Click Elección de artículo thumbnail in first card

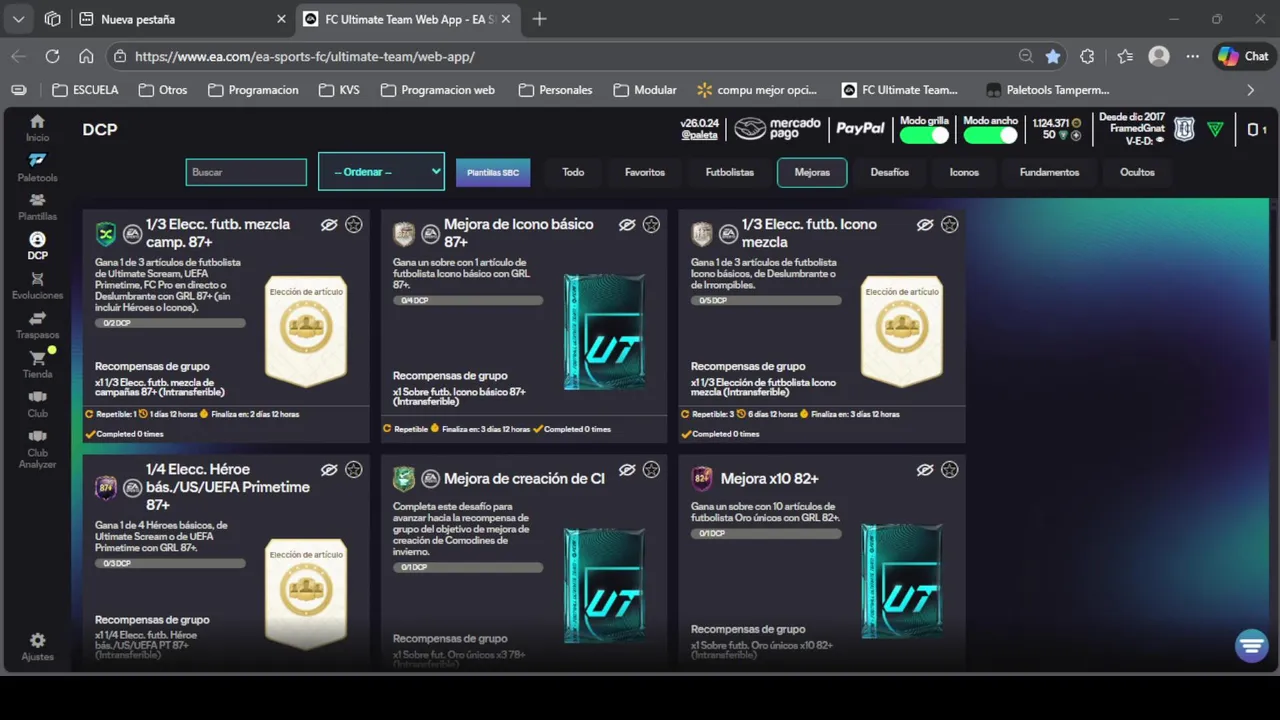click(x=306, y=332)
